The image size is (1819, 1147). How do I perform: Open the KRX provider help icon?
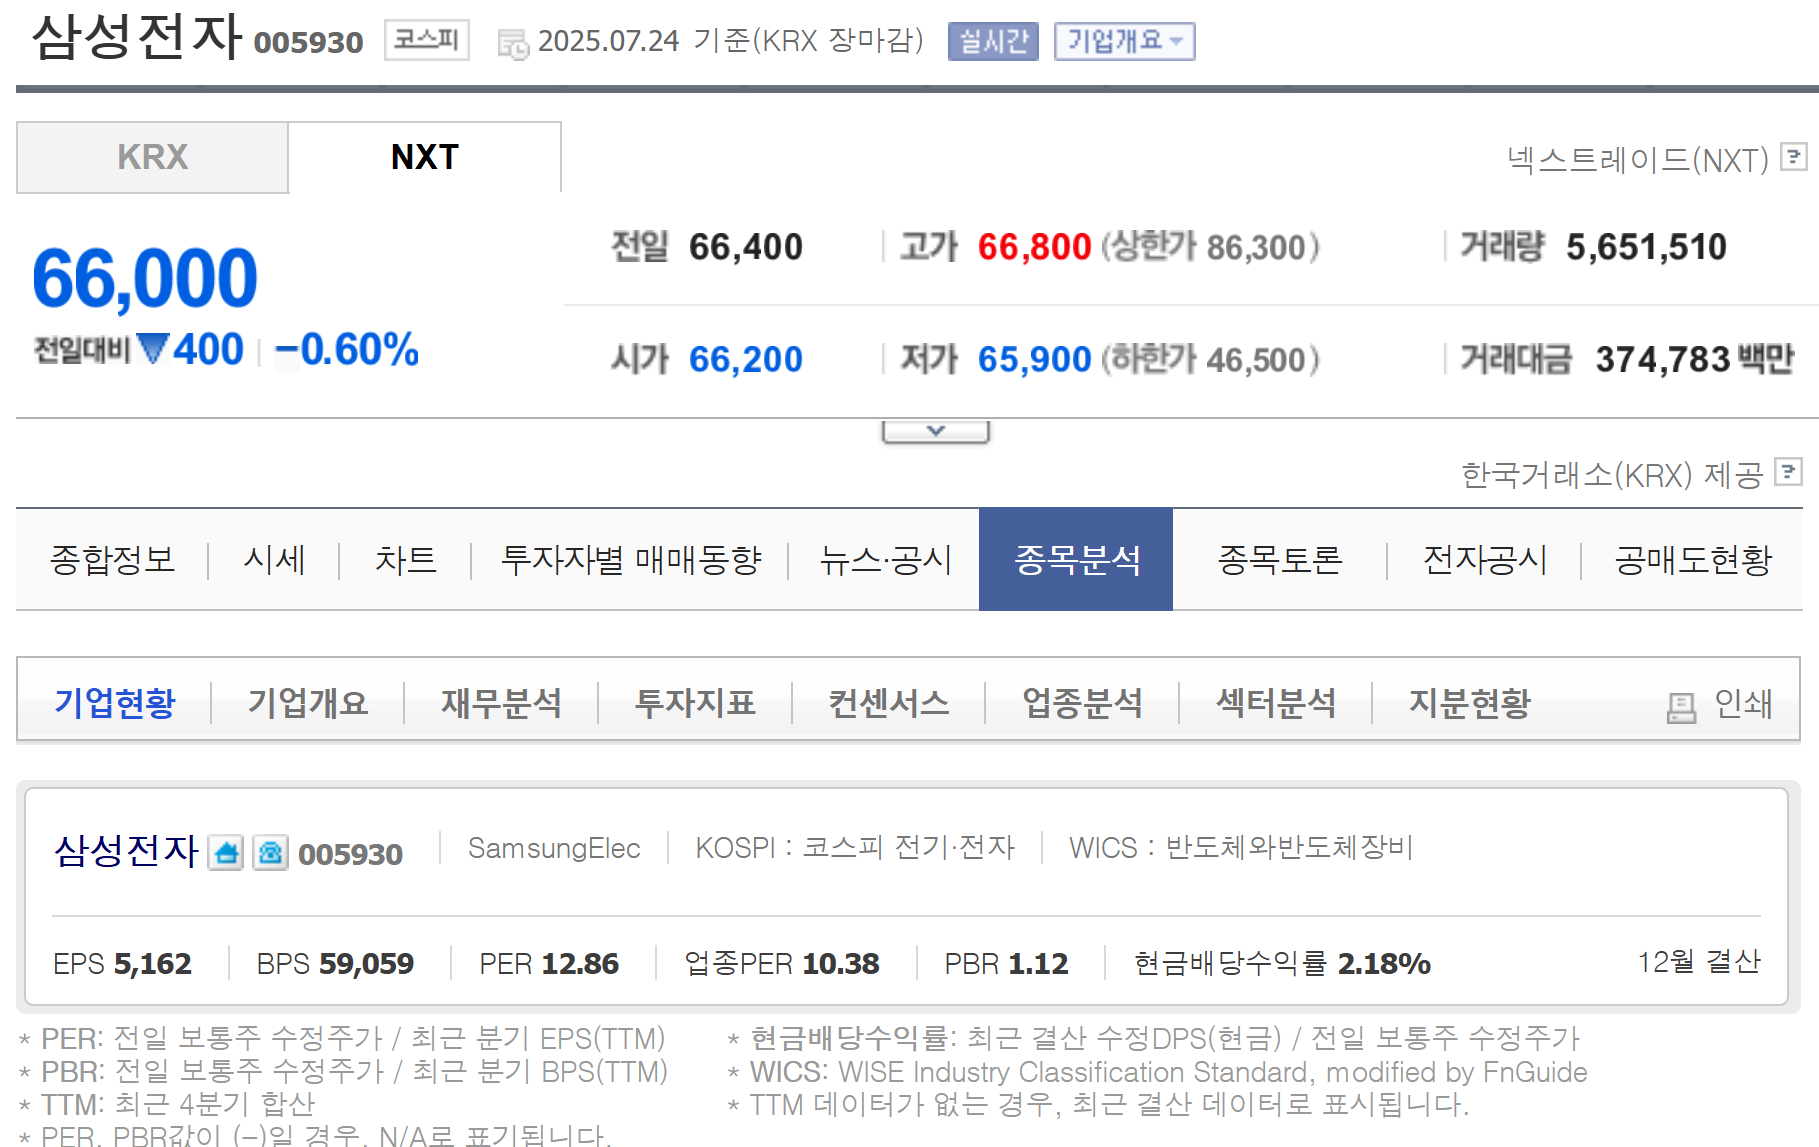point(1788,471)
